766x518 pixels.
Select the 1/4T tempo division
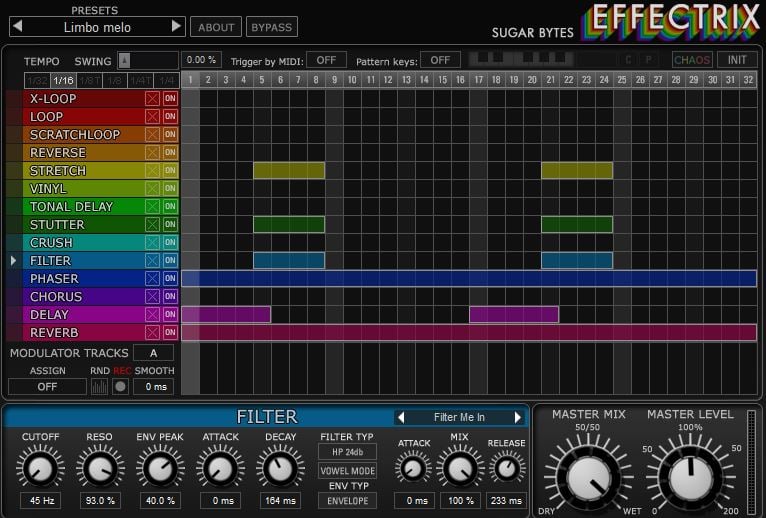pos(141,81)
